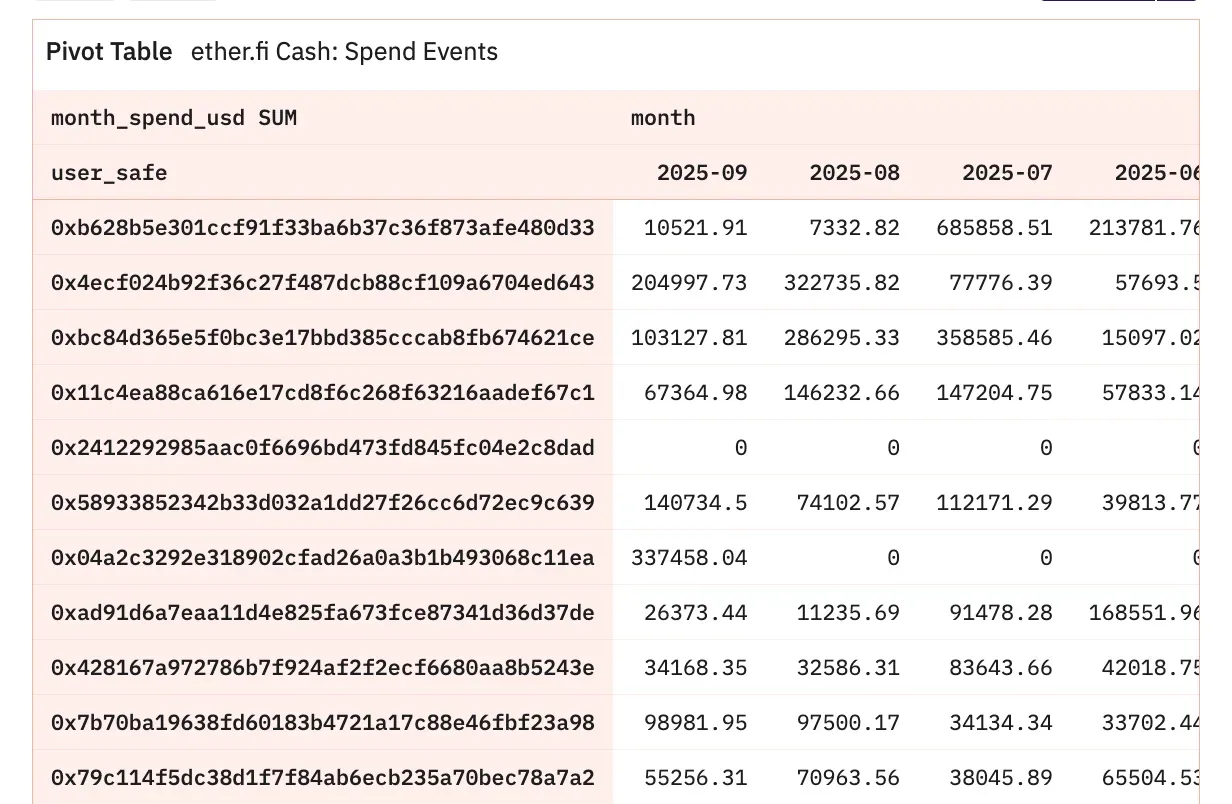Select the cell with value 147204.75
This screenshot has height=804, width=1232.
[x=994, y=393]
